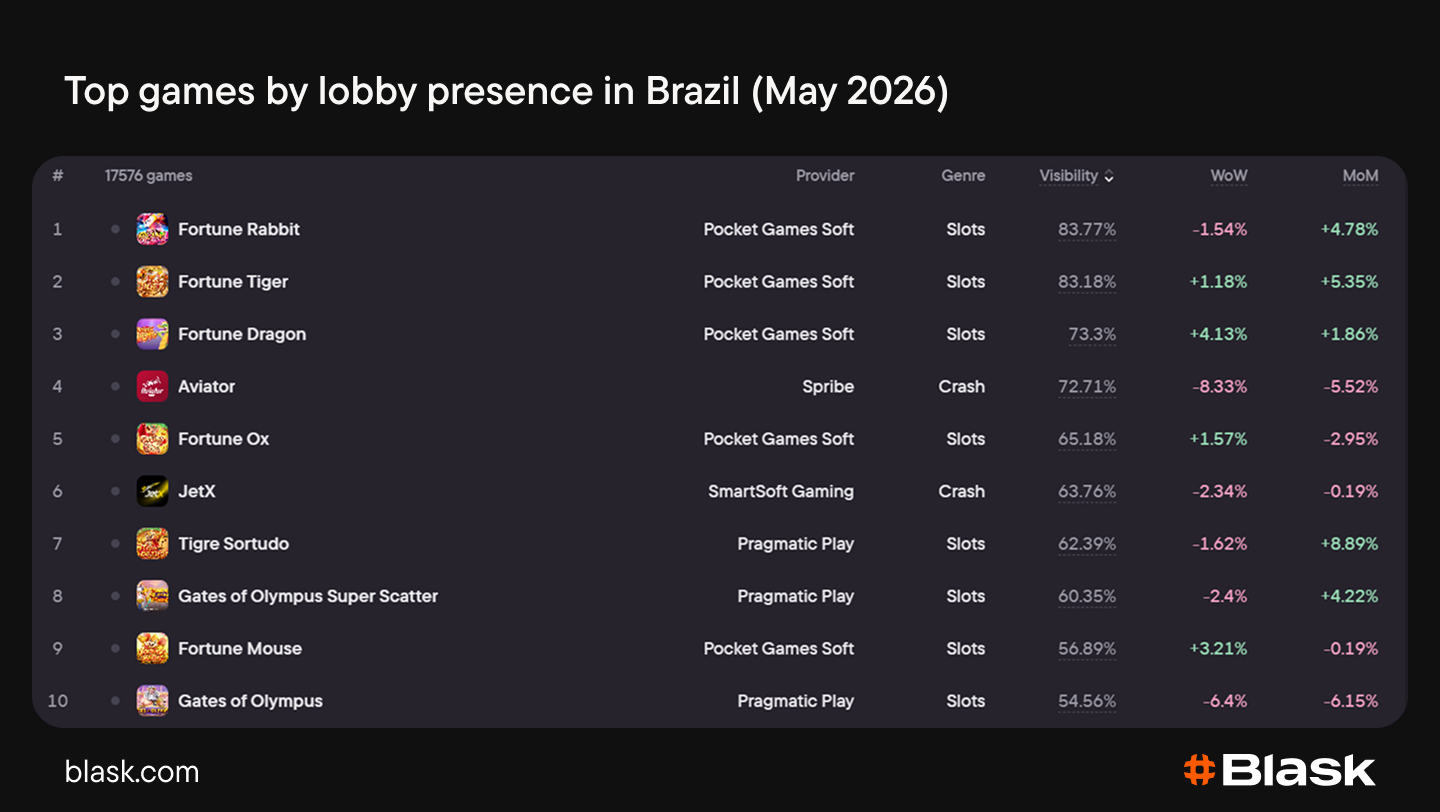1440x812 pixels.
Task: Select the JetX game icon
Action: [x=152, y=491]
